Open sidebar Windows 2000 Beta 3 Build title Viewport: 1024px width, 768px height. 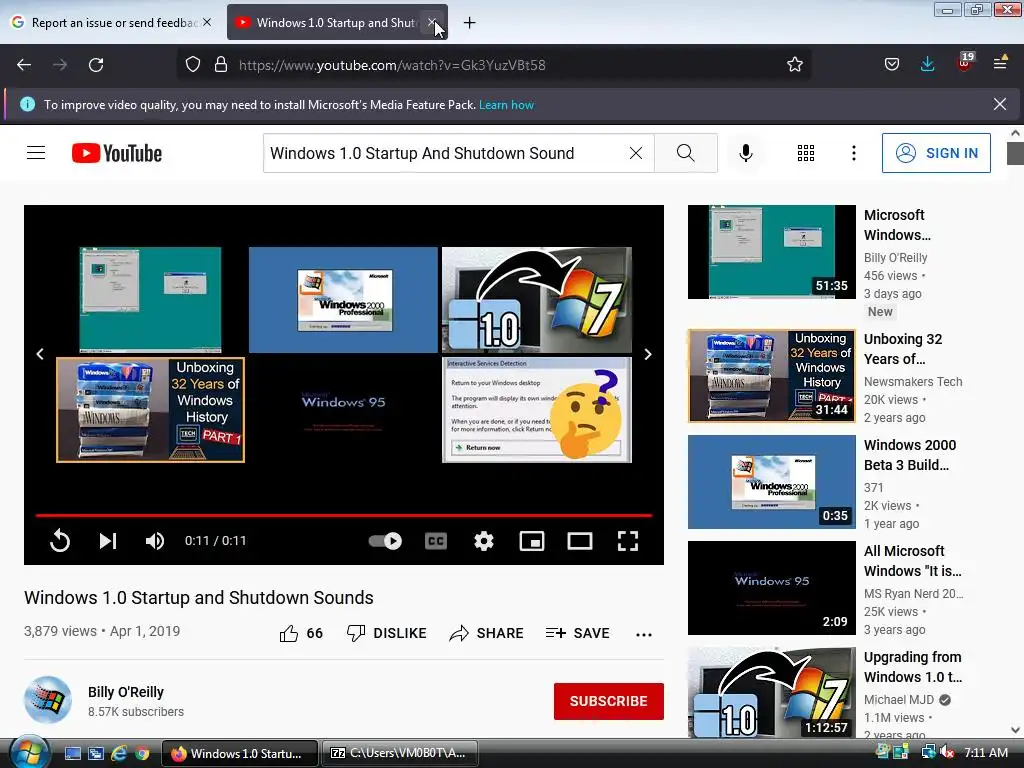pos(910,455)
